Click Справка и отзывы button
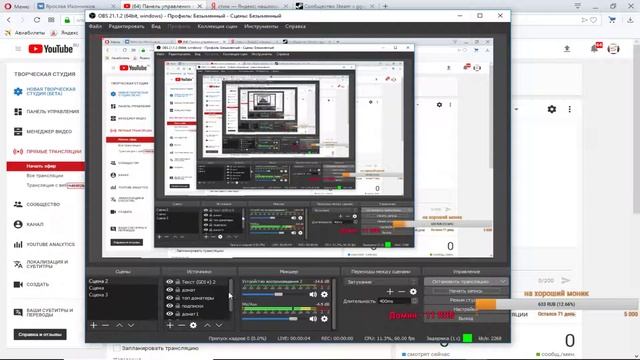Image resolution: width=640 pixels, height=360 pixels. [40, 335]
